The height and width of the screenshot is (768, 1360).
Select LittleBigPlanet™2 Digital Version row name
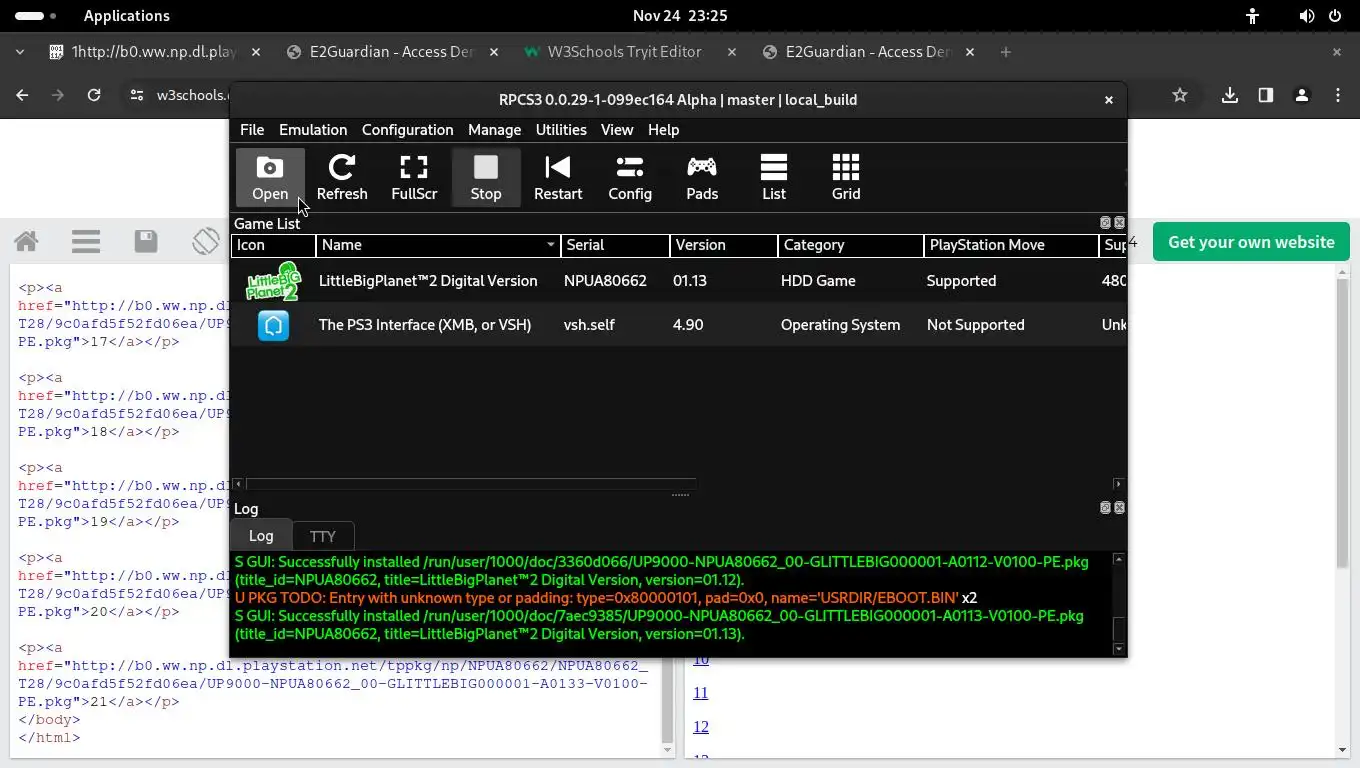tap(428, 281)
